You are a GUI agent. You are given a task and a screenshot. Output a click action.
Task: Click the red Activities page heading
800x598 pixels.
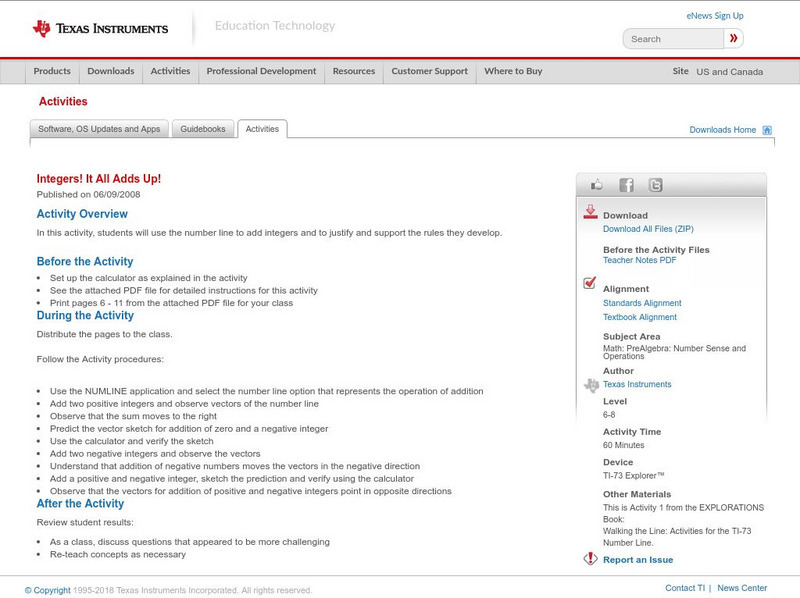(63, 102)
